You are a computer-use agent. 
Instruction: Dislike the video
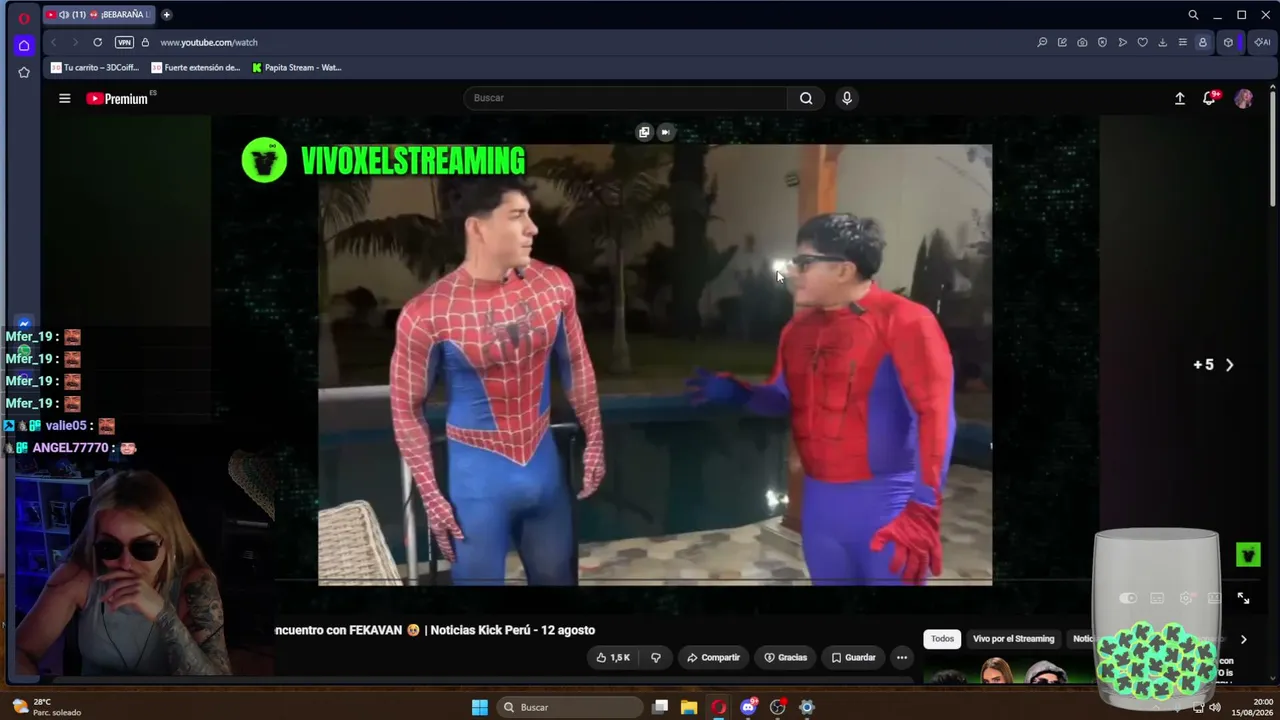coord(656,657)
